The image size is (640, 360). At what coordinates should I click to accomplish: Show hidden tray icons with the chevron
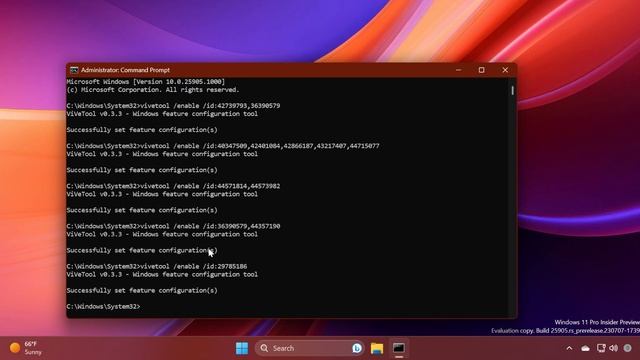(569, 348)
